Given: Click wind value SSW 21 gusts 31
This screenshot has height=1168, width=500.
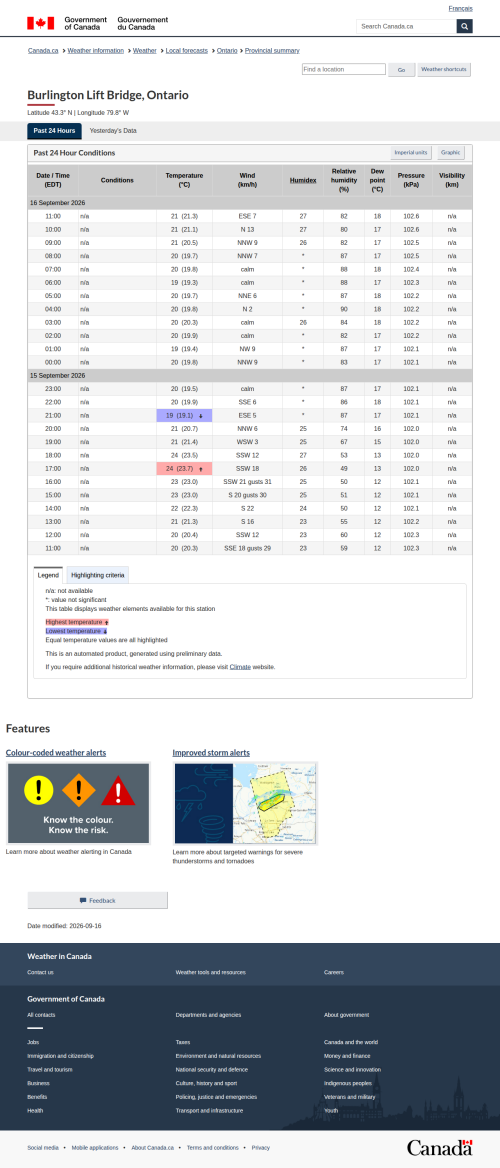Looking at the screenshot, I should [x=247, y=482].
